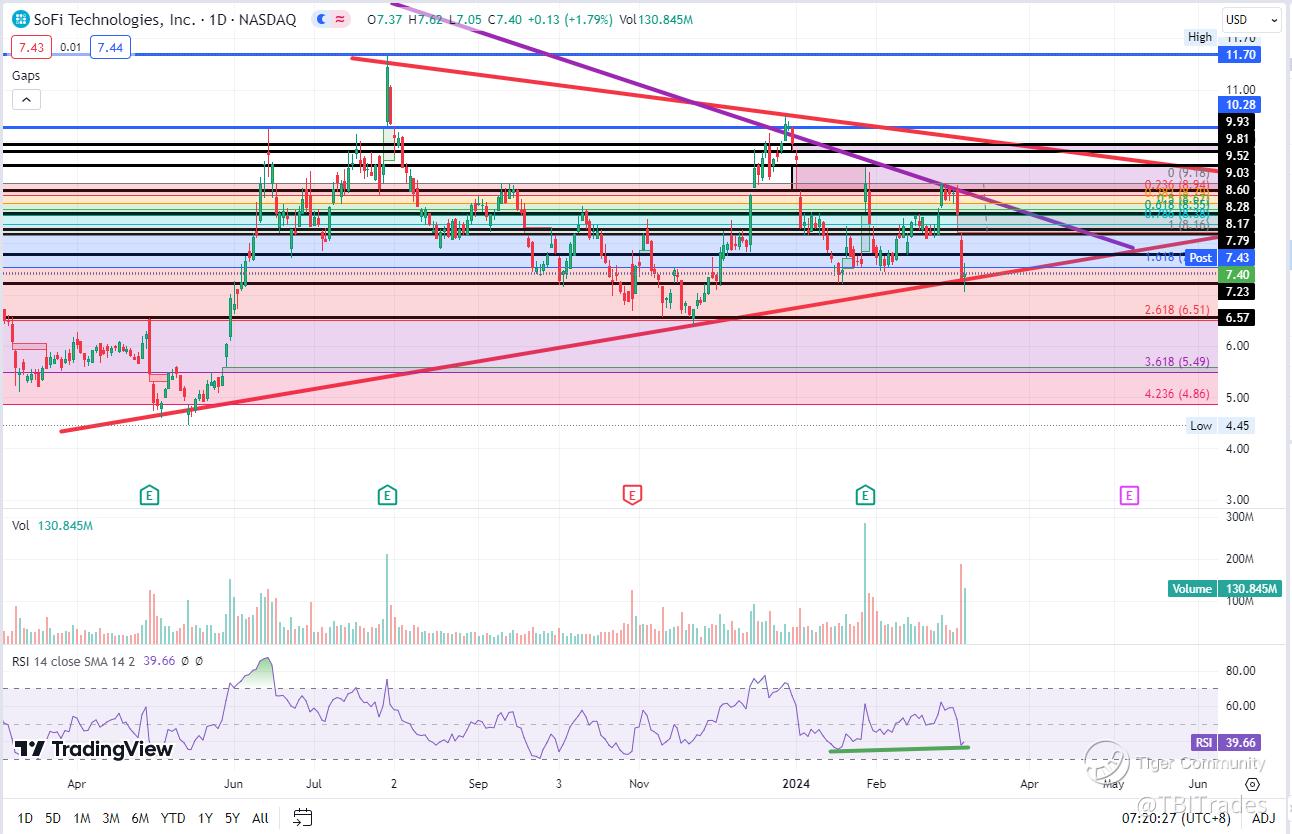This screenshot has height=834, width=1292.
Task: Click the black 7.23 price level label
Action: click(1236, 291)
